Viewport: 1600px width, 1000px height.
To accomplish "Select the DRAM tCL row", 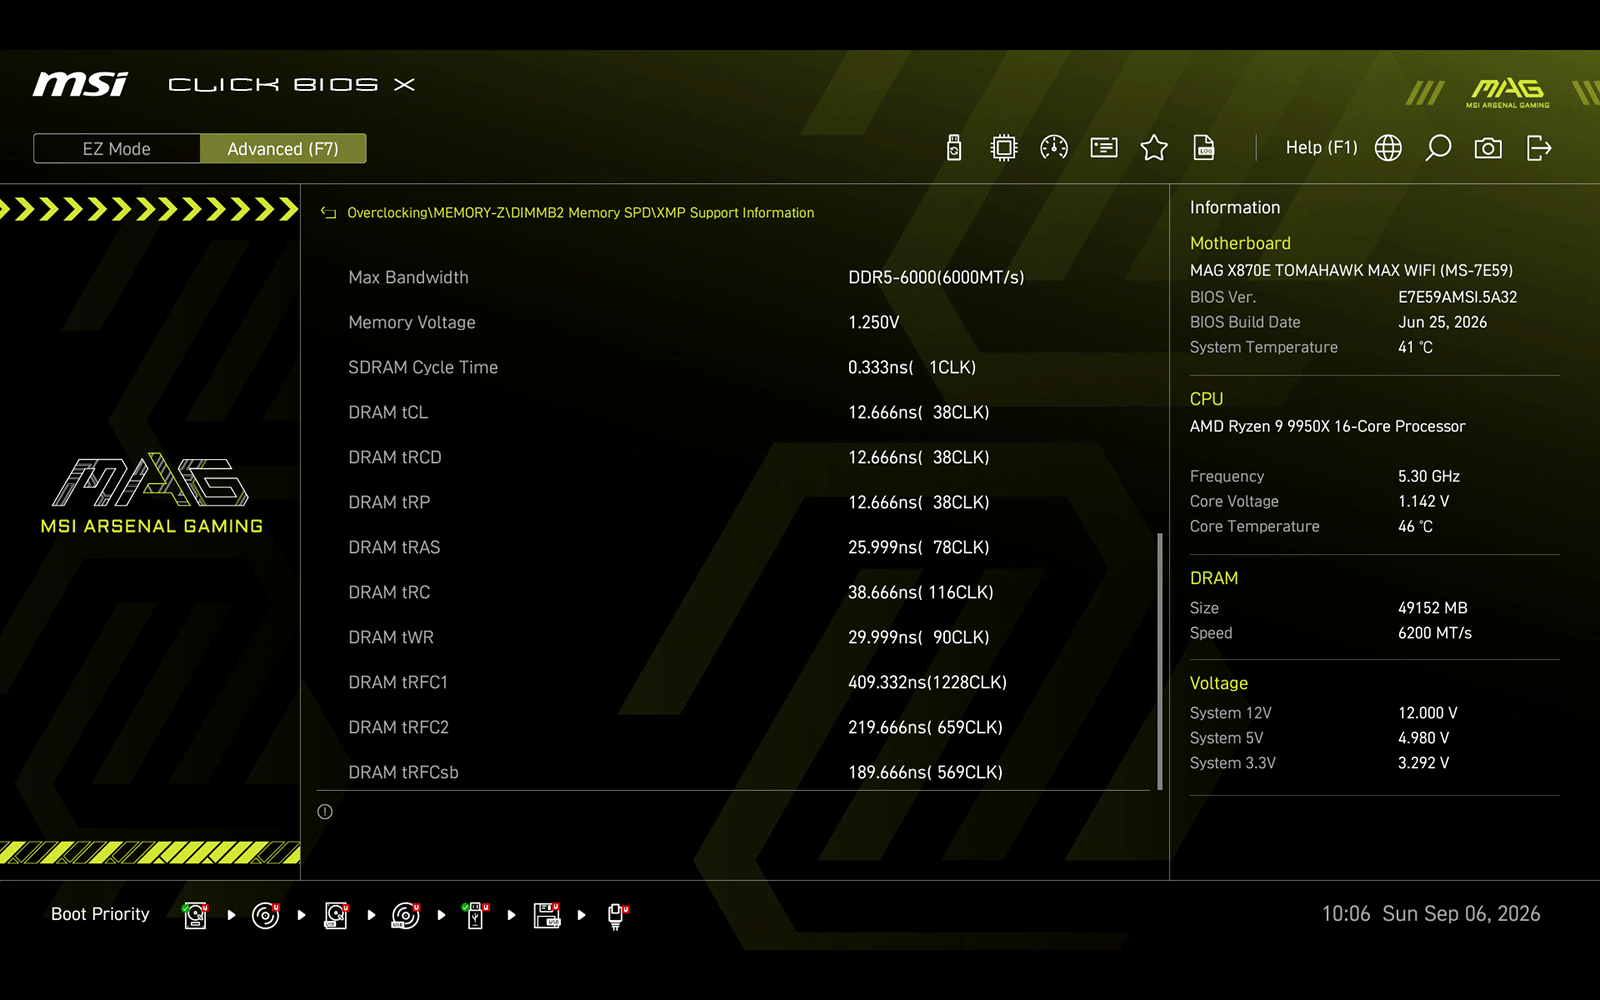I will [733, 412].
